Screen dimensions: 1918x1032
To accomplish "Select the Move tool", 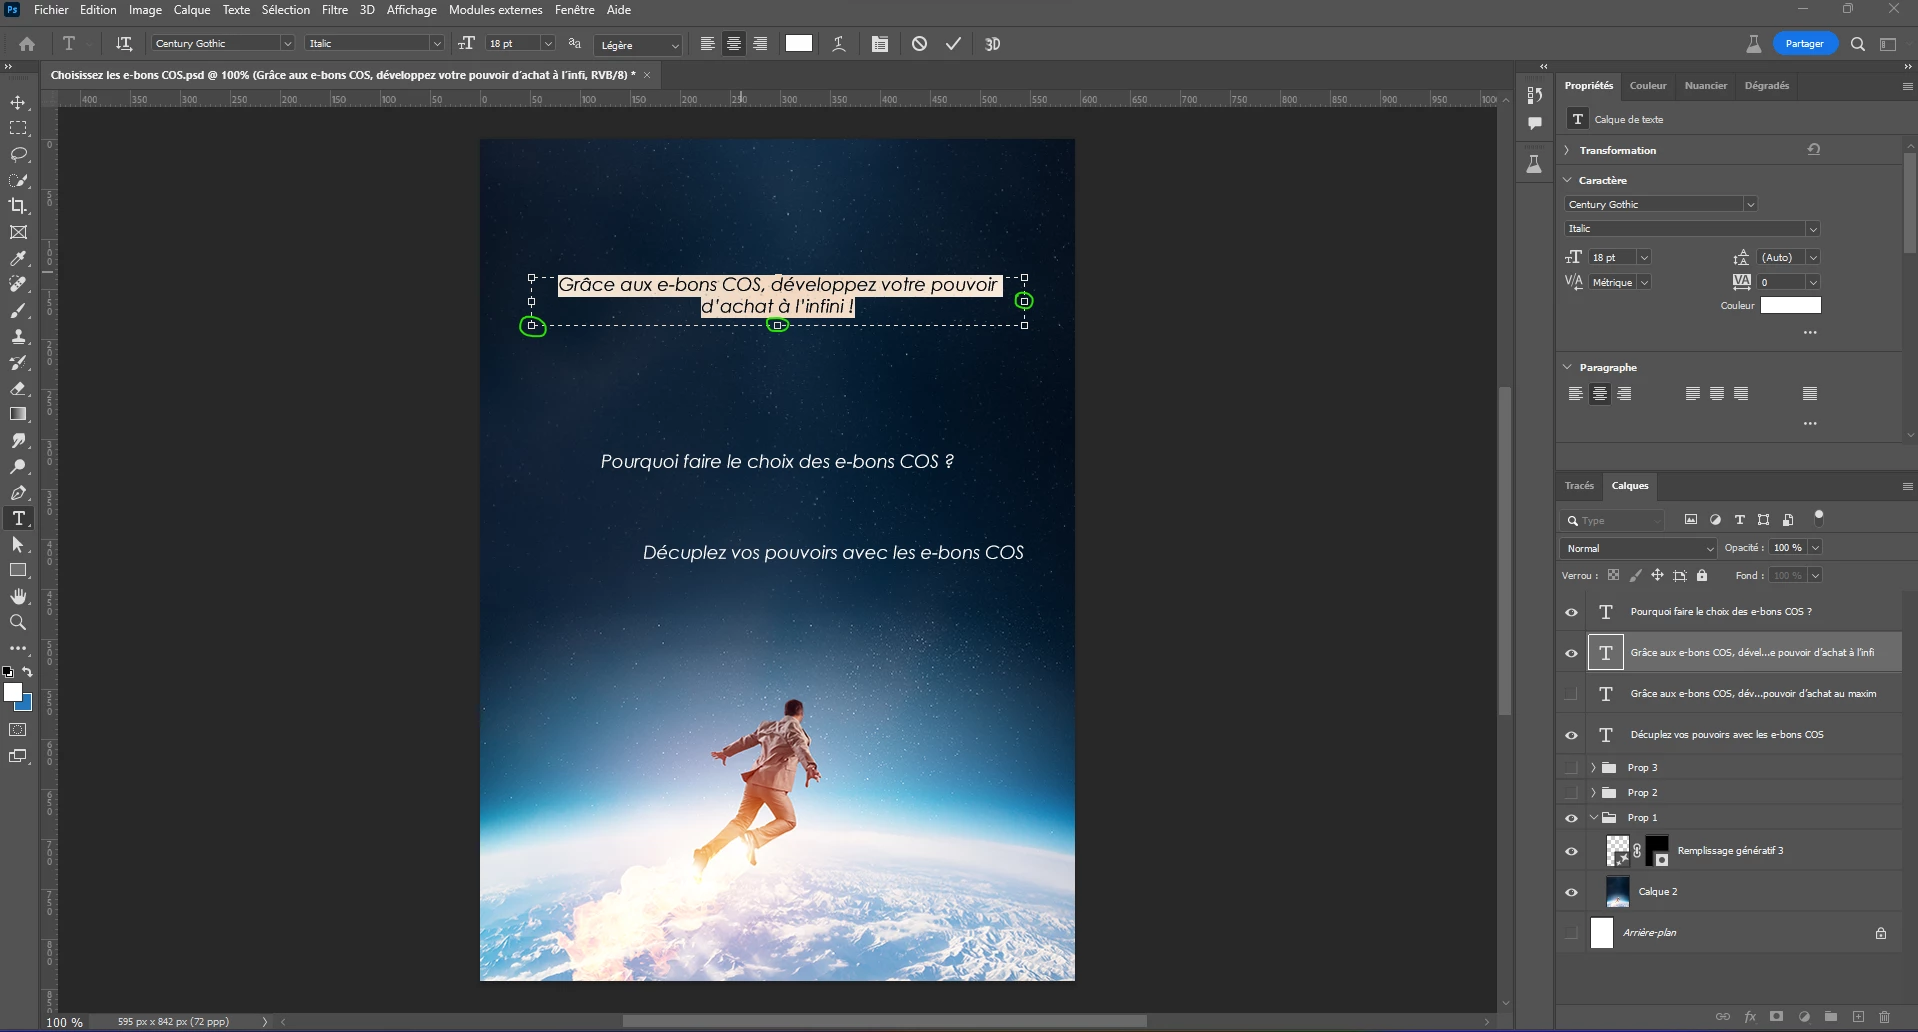I will coord(18,103).
